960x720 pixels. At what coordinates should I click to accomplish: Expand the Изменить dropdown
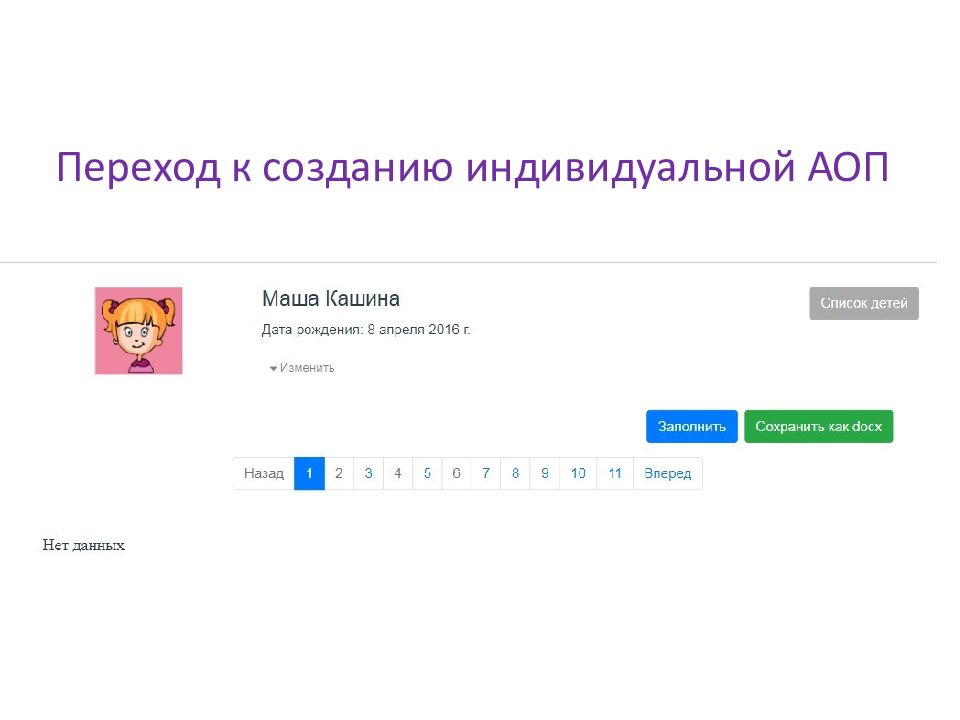[302, 367]
